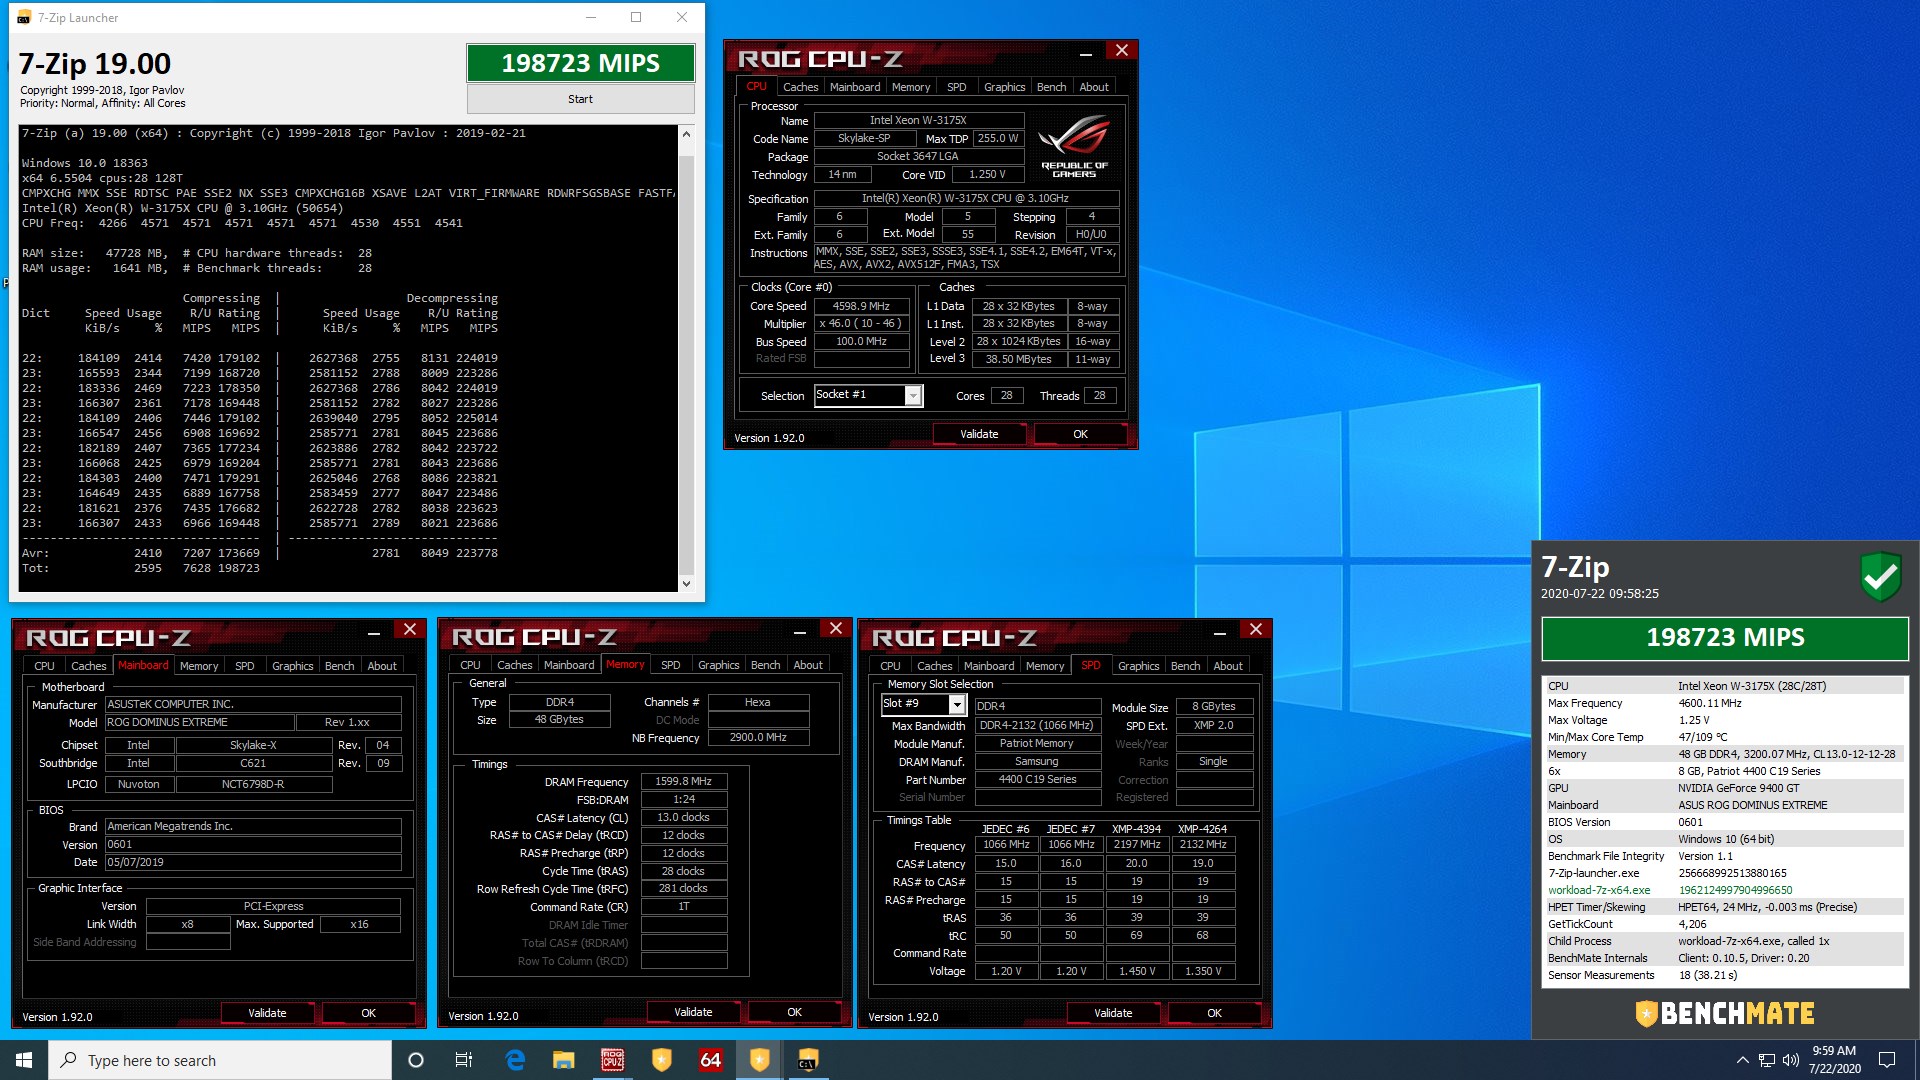Click the Republic of Gamers logo in CPU-Z

1074,147
